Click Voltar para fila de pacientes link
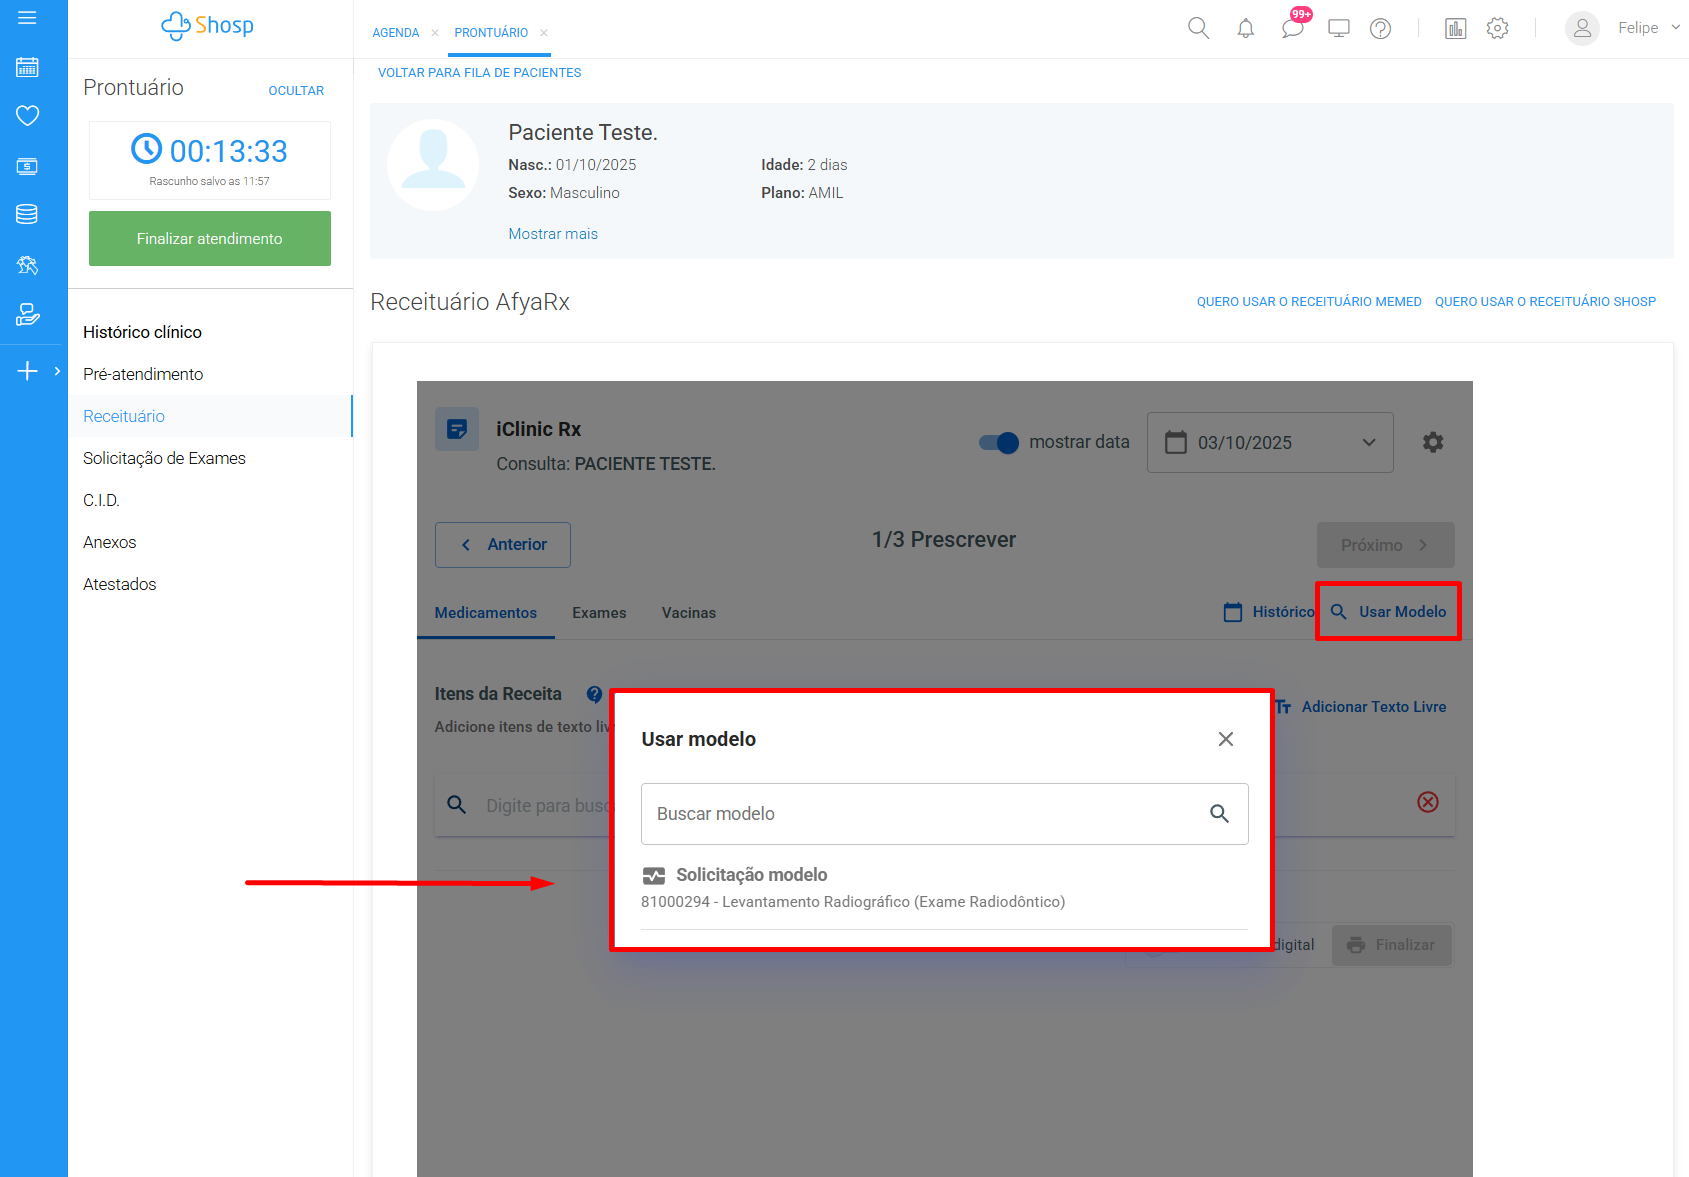1689x1177 pixels. click(x=479, y=73)
